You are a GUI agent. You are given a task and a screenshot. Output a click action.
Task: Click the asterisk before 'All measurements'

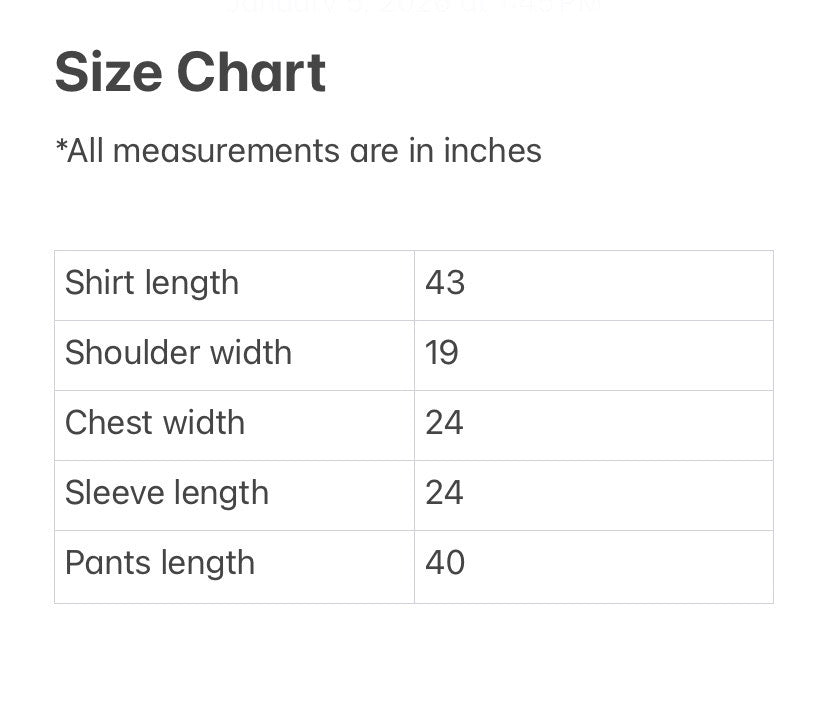click(x=61, y=147)
